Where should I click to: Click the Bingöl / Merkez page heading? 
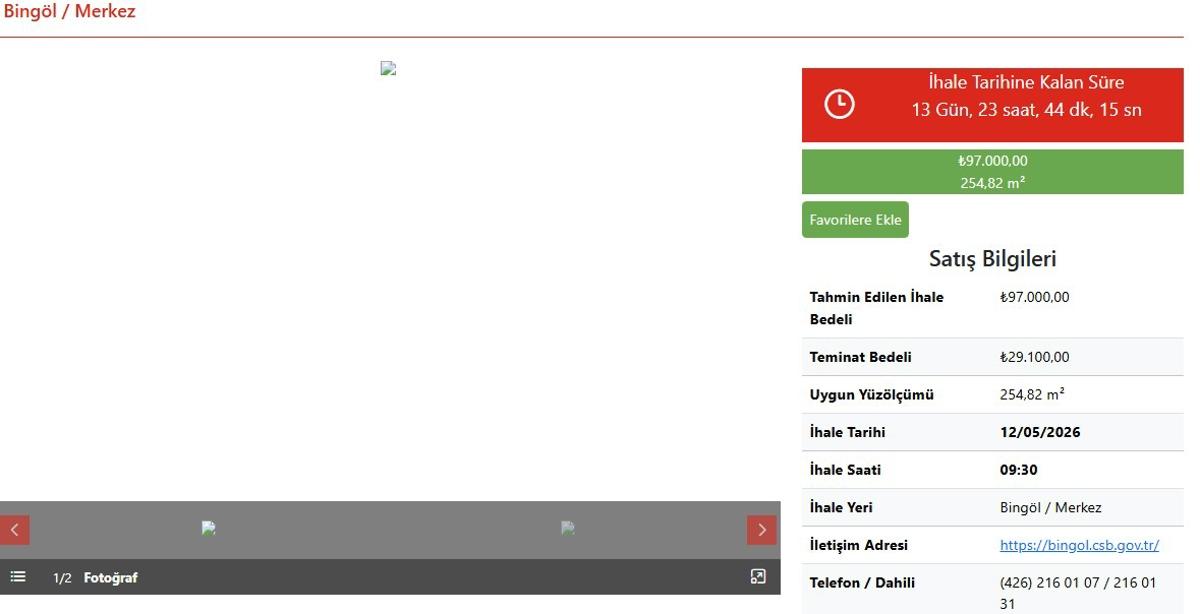coord(70,12)
